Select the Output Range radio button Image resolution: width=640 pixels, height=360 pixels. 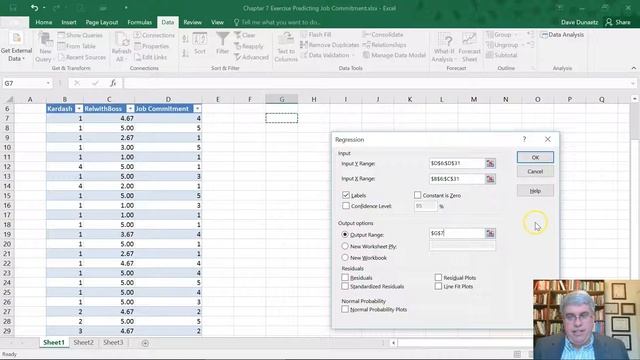[x=345, y=235]
